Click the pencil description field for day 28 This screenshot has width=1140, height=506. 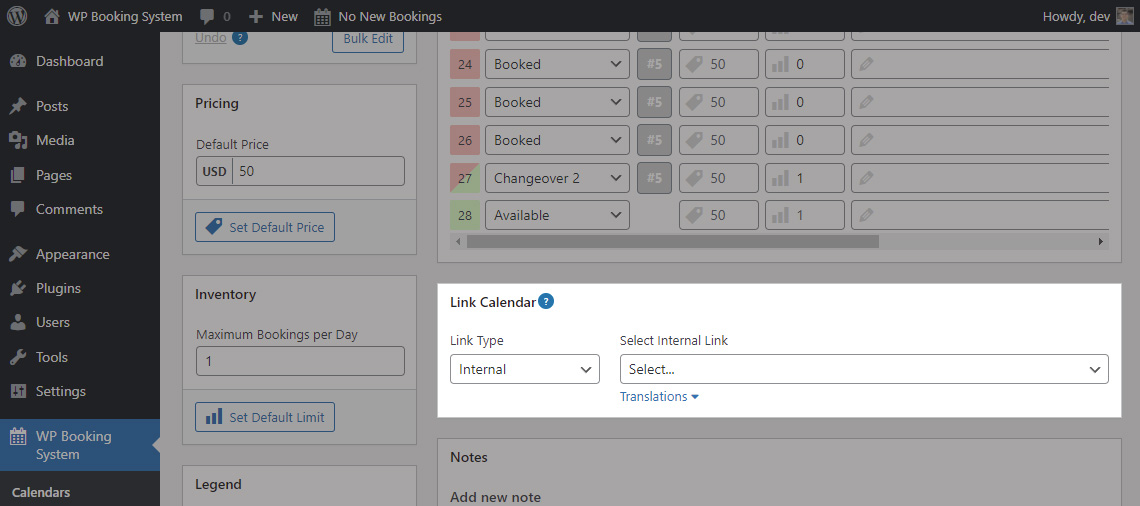(x=979, y=215)
